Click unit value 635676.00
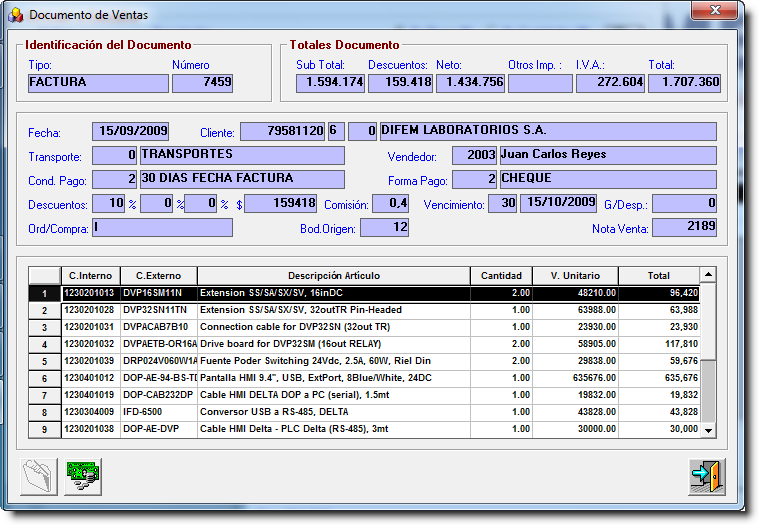The width and height of the screenshot is (759, 525). pos(576,378)
